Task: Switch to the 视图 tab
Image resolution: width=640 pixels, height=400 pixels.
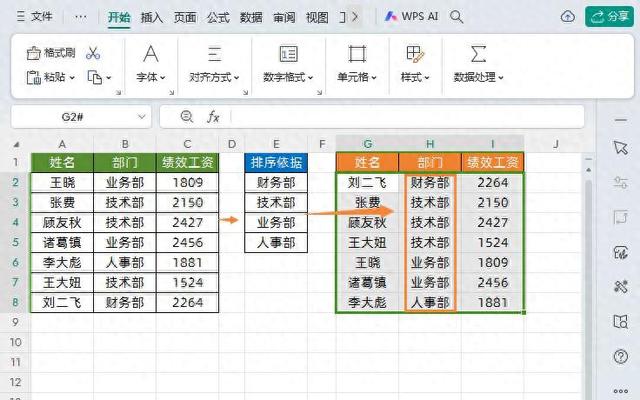Action: (317, 18)
